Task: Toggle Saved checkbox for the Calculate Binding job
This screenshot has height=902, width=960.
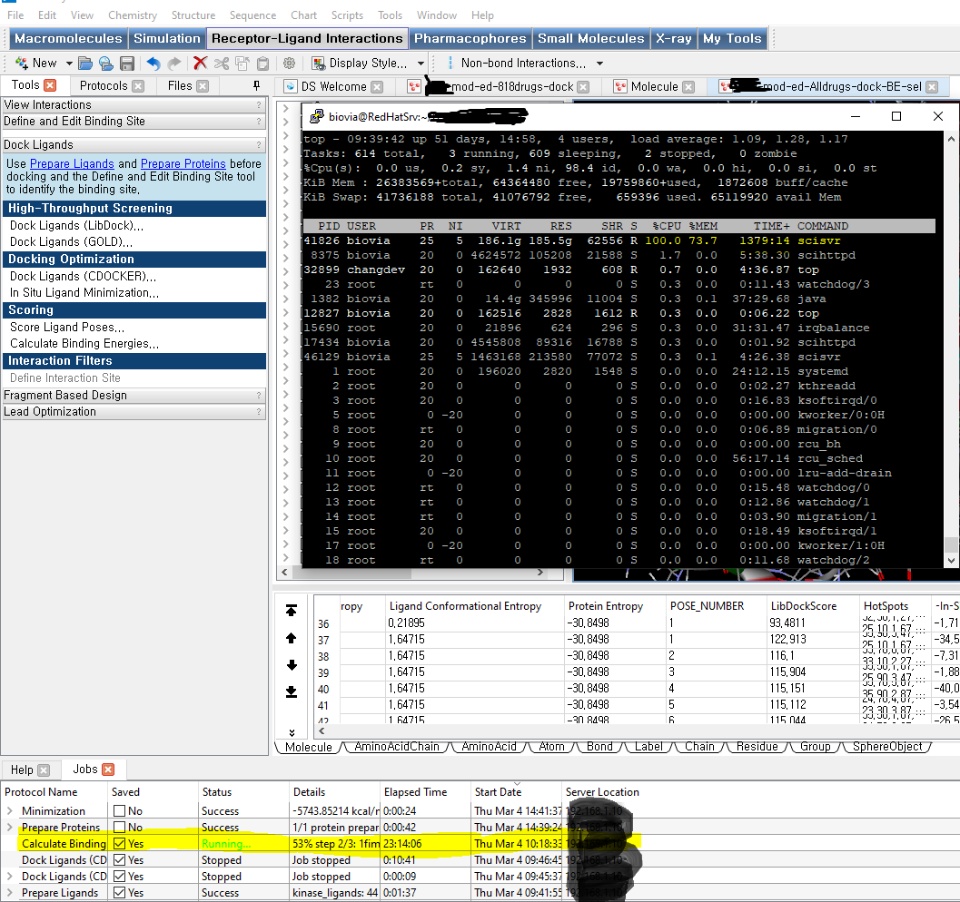Action: coord(119,844)
